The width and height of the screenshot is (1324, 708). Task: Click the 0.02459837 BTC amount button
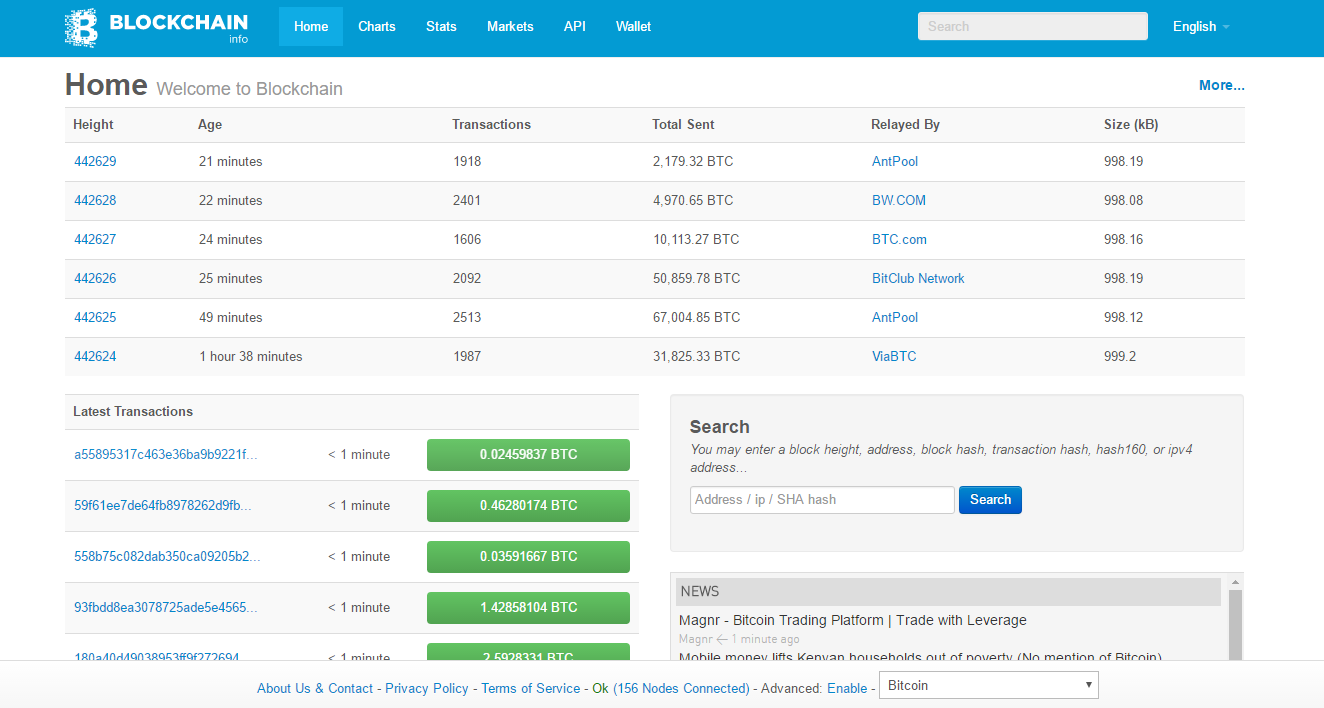coord(528,454)
